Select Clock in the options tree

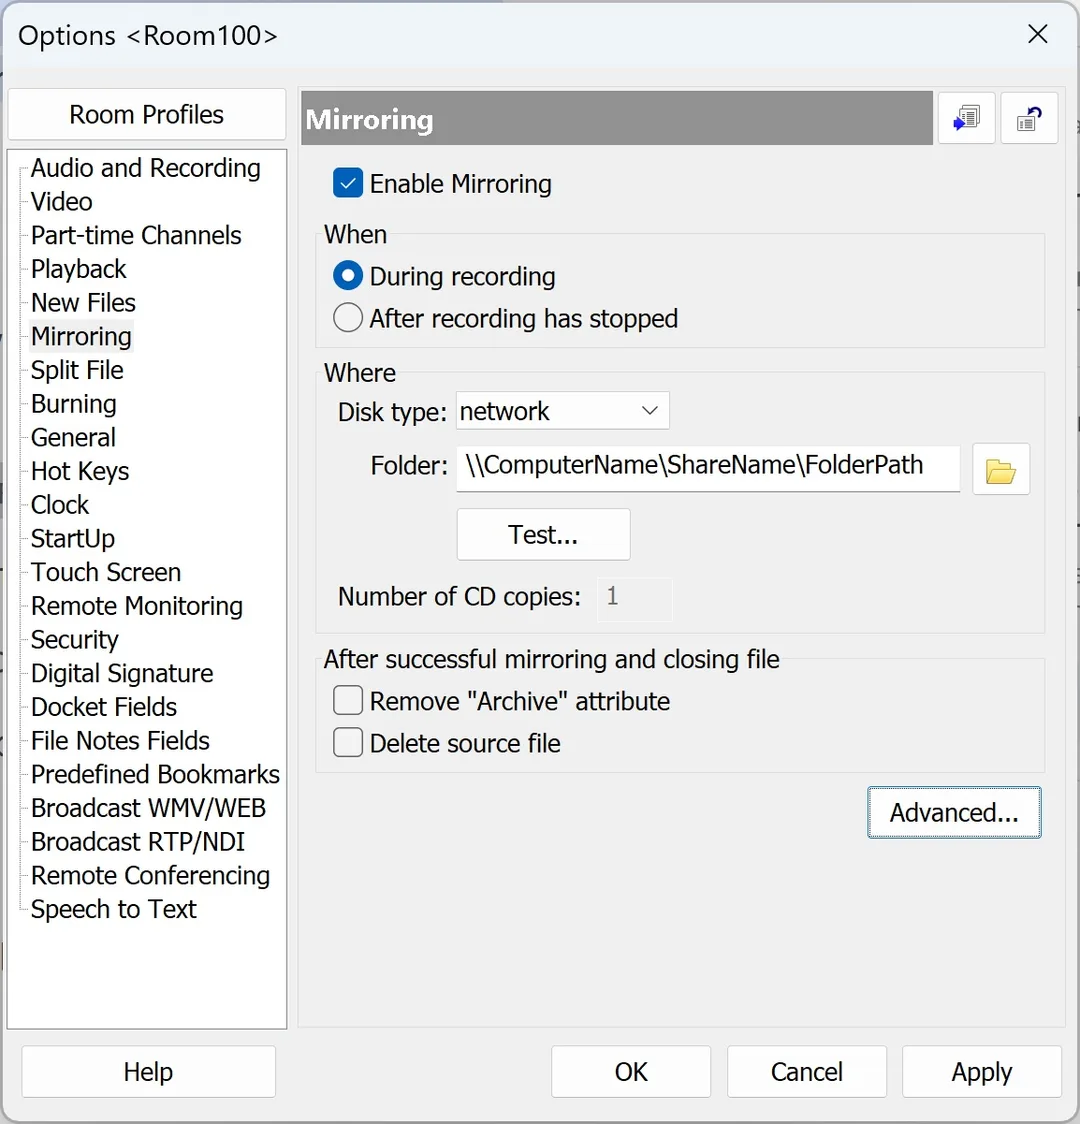[60, 505]
